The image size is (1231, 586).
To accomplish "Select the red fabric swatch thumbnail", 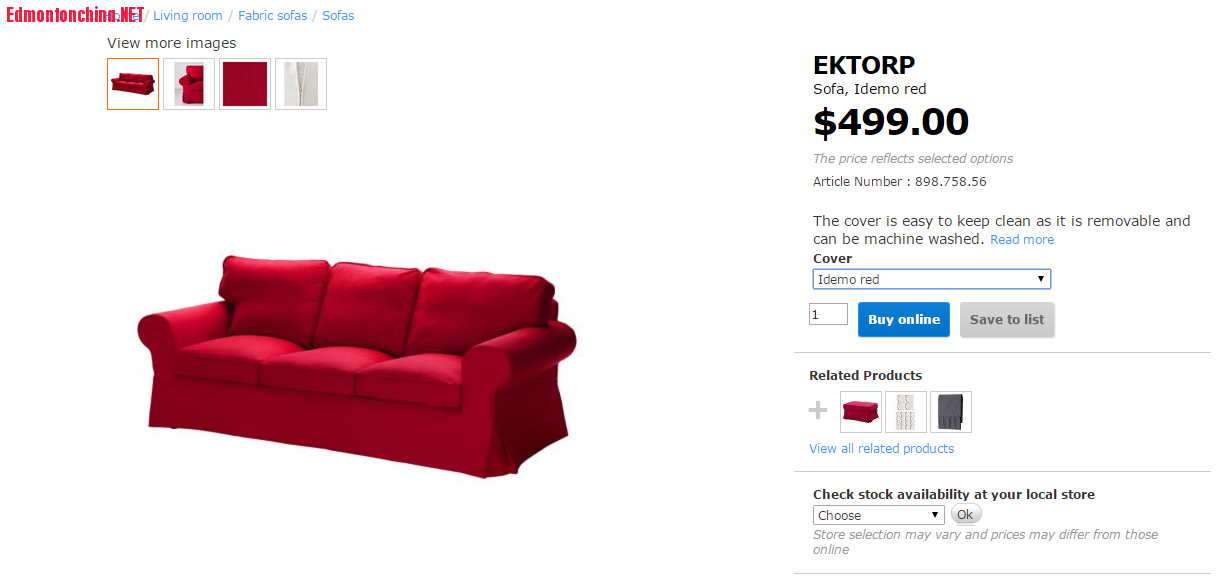I will coord(245,84).
